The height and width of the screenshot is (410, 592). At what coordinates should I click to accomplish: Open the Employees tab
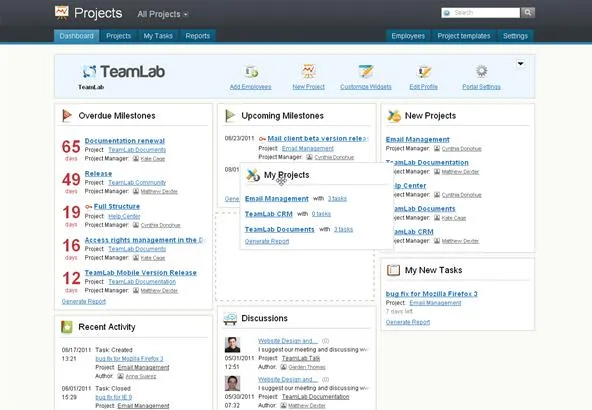click(x=408, y=36)
